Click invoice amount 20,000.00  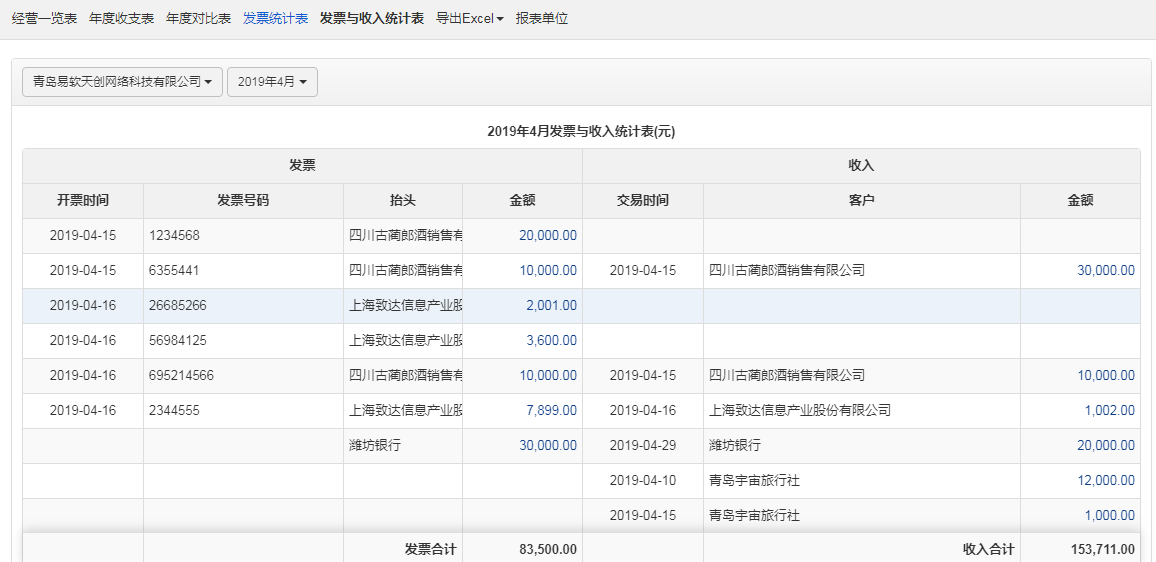pos(548,236)
